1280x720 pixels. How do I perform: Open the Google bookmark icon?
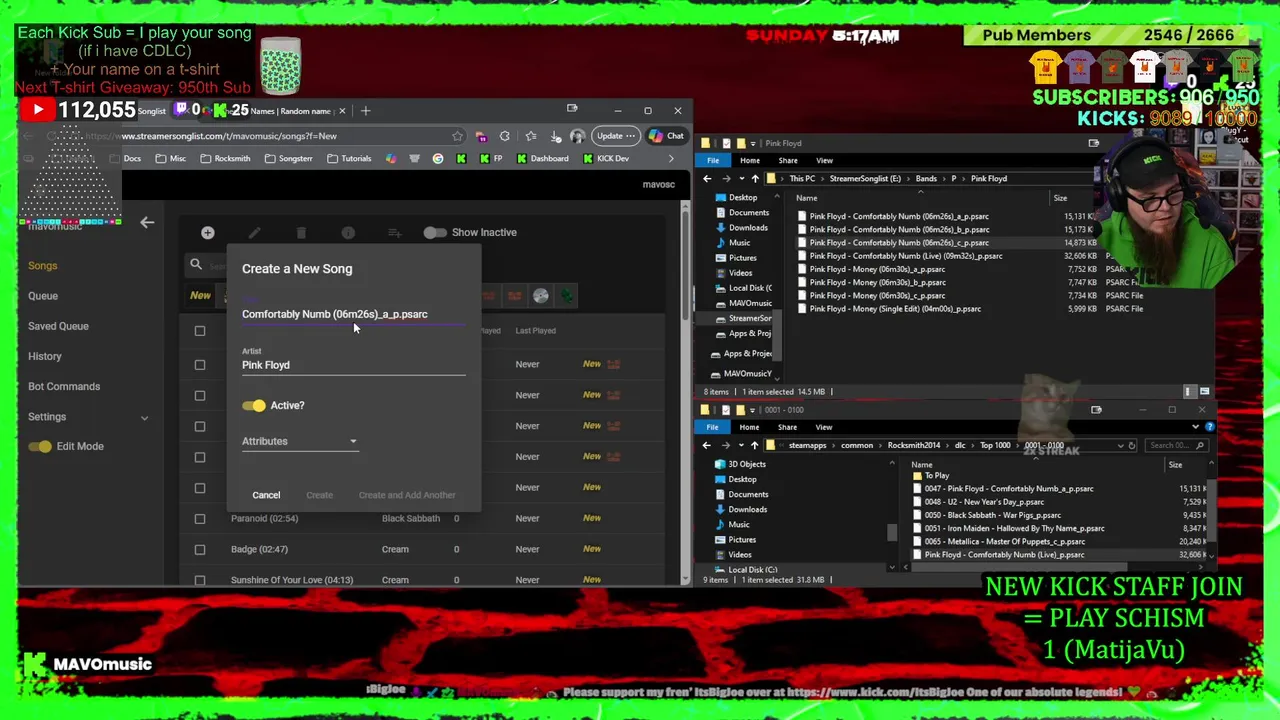(x=438, y=158)
